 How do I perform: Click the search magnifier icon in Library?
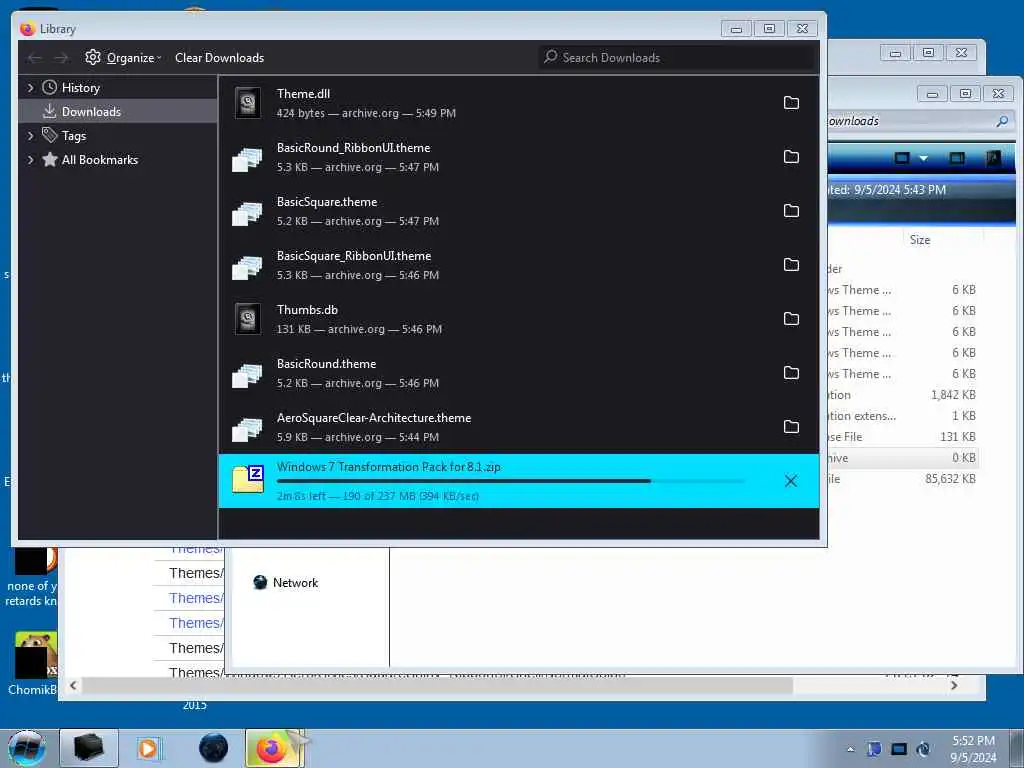pos(551,57)
